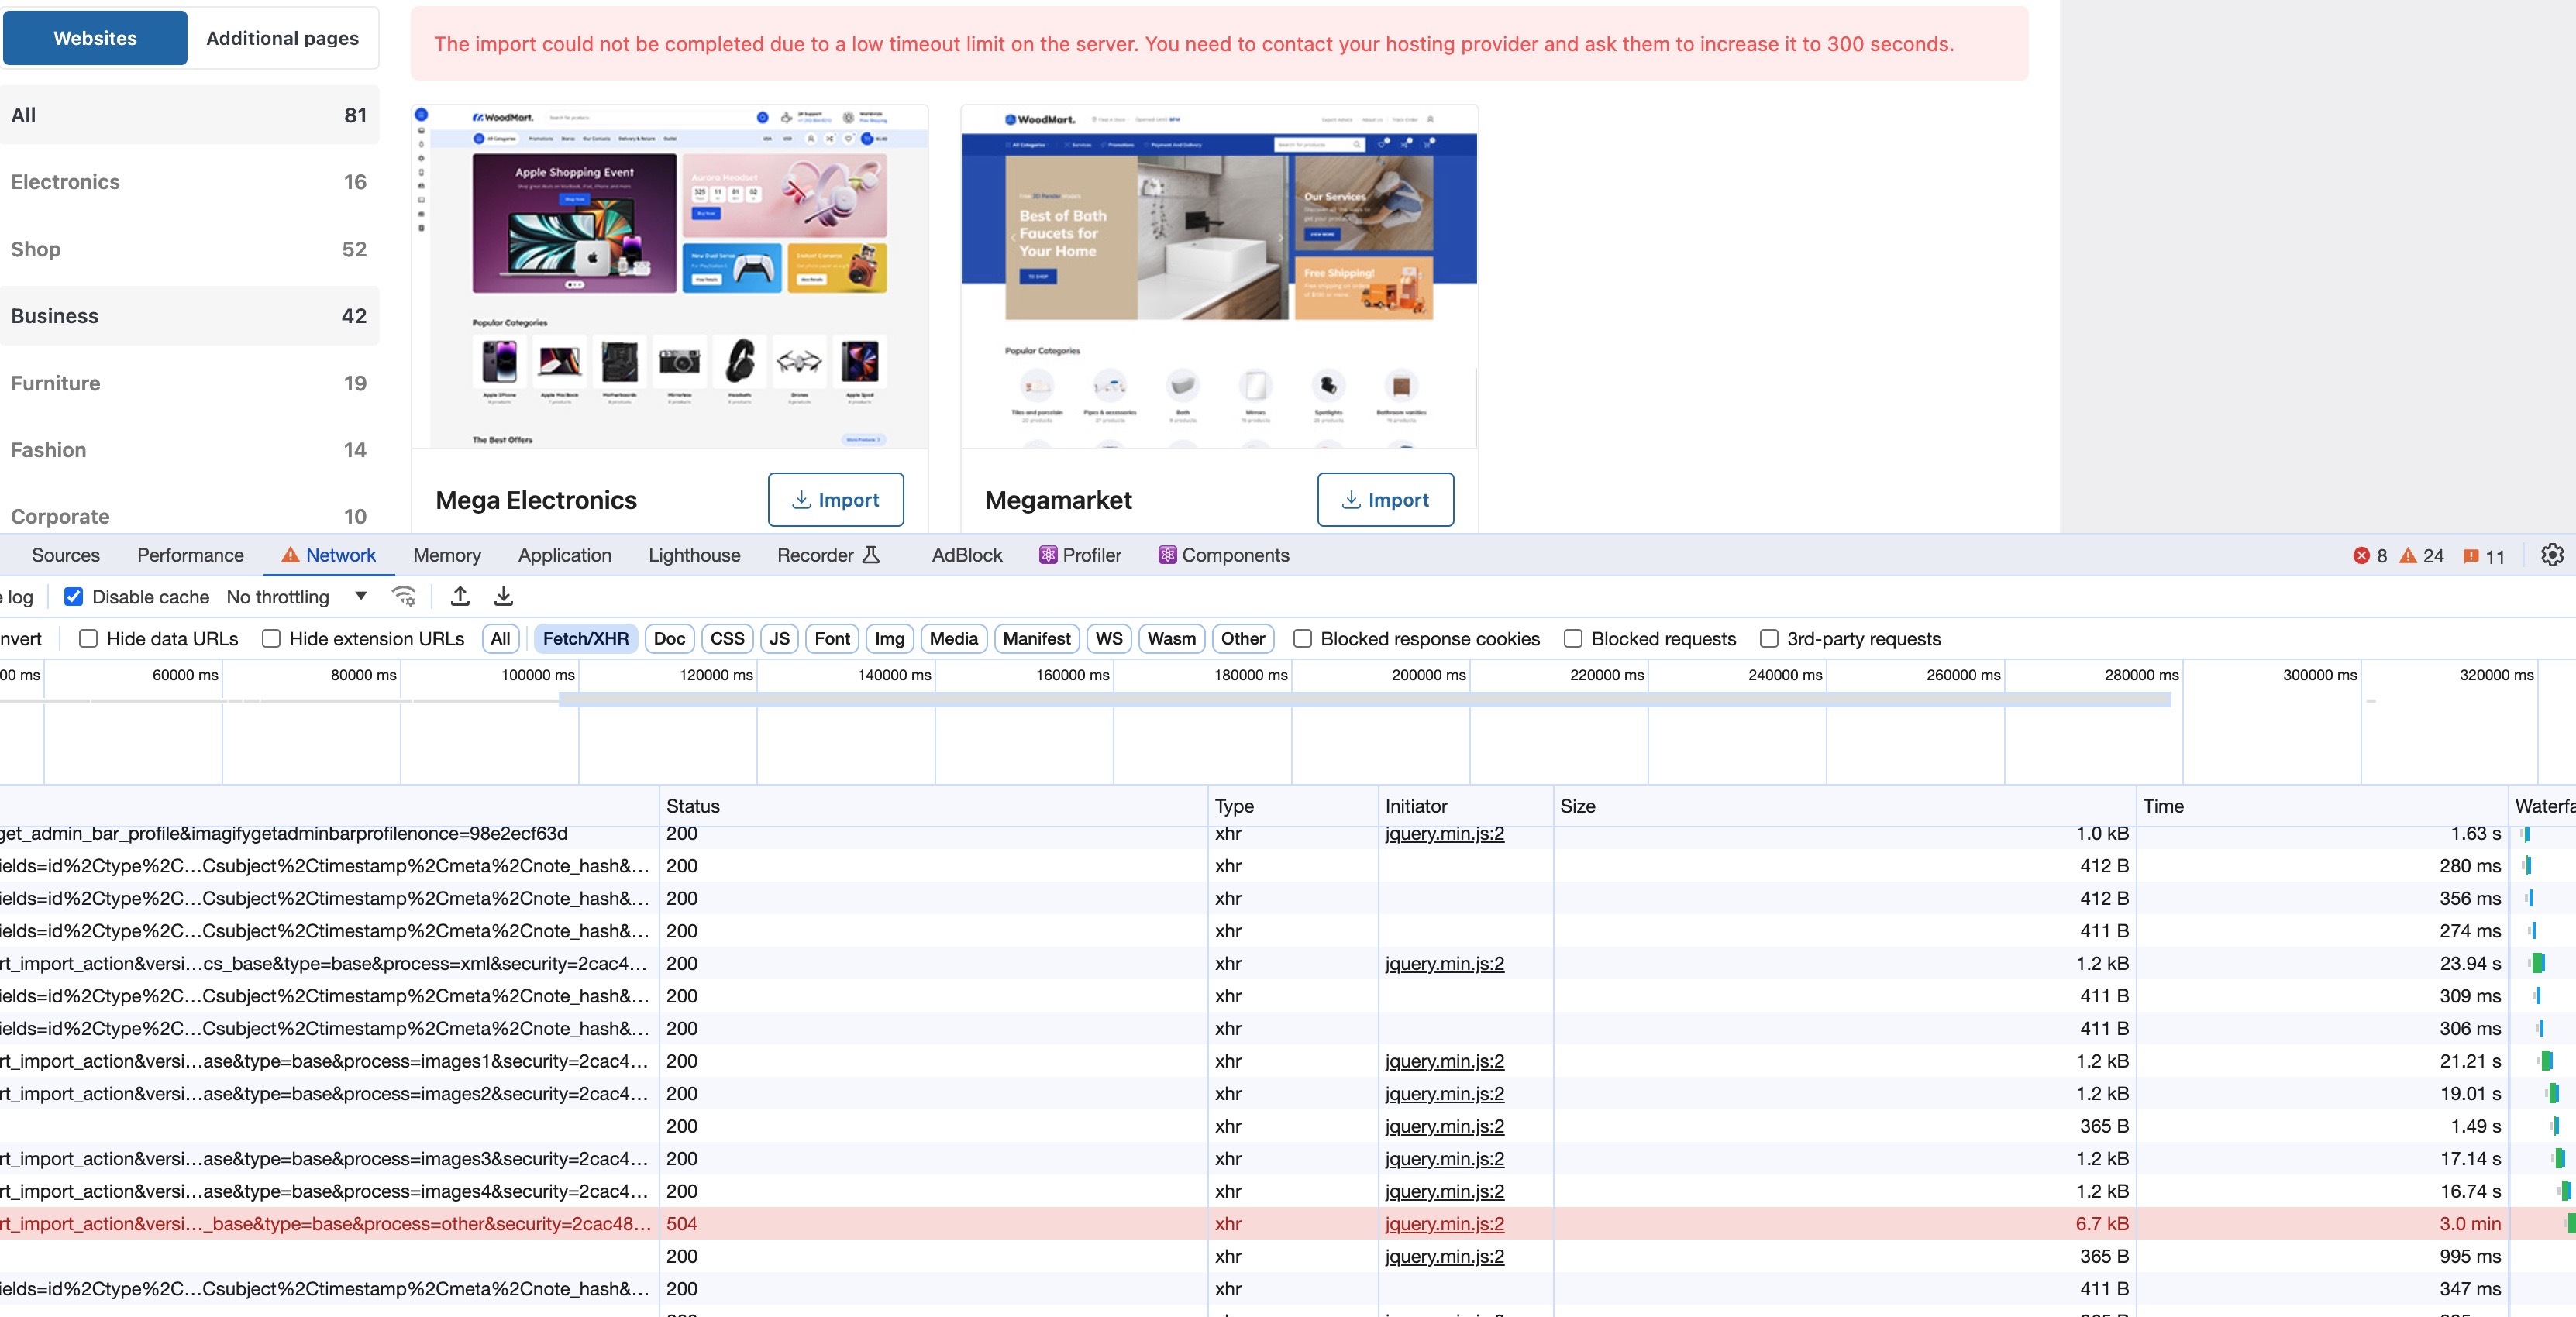
Task: Import the Mega Electronics demo
Action: pos(835,499)
